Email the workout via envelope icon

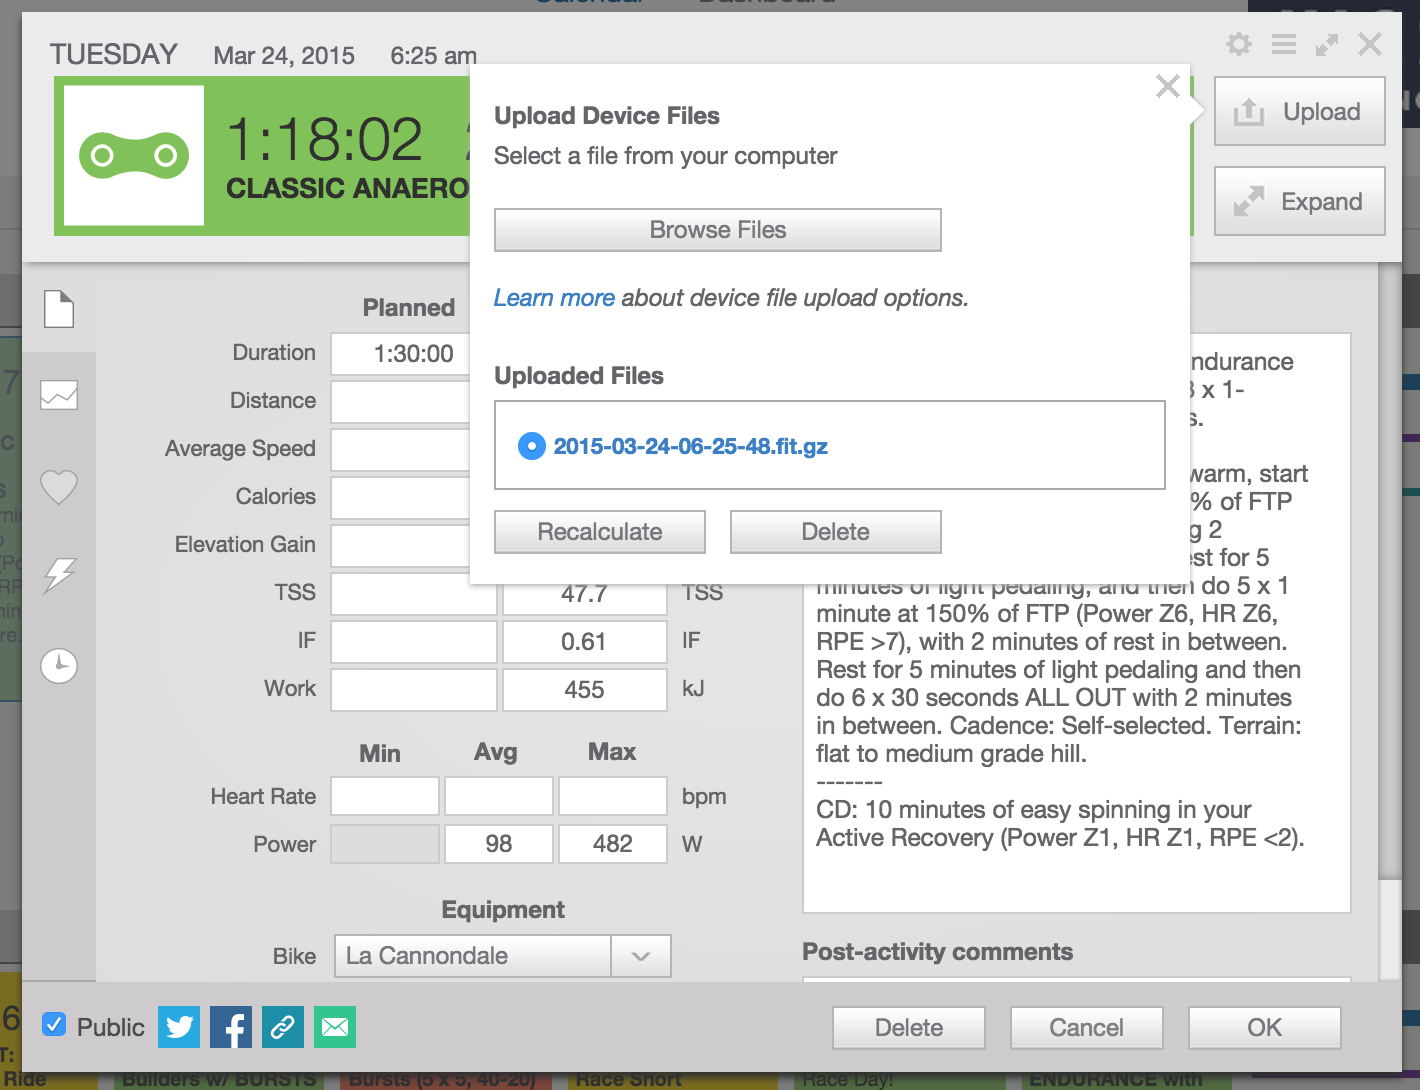[x=335, y=1027]
